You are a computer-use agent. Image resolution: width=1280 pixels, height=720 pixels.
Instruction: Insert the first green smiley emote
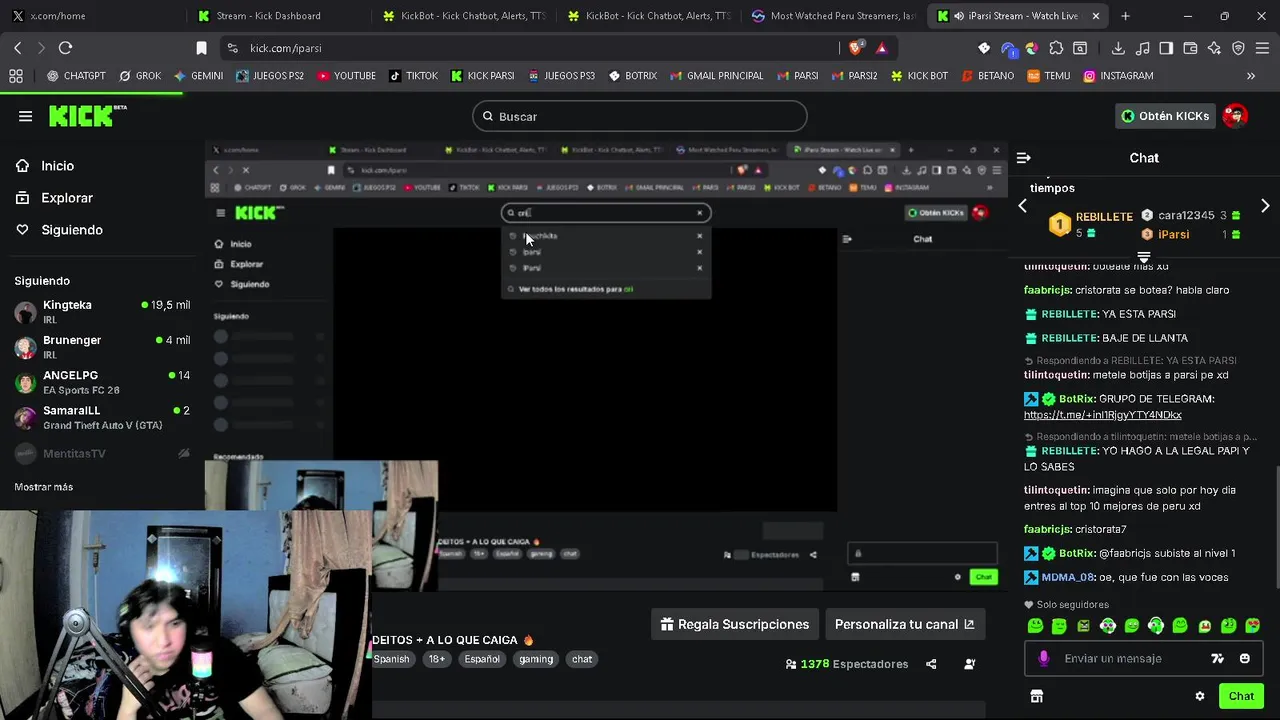1035,626
